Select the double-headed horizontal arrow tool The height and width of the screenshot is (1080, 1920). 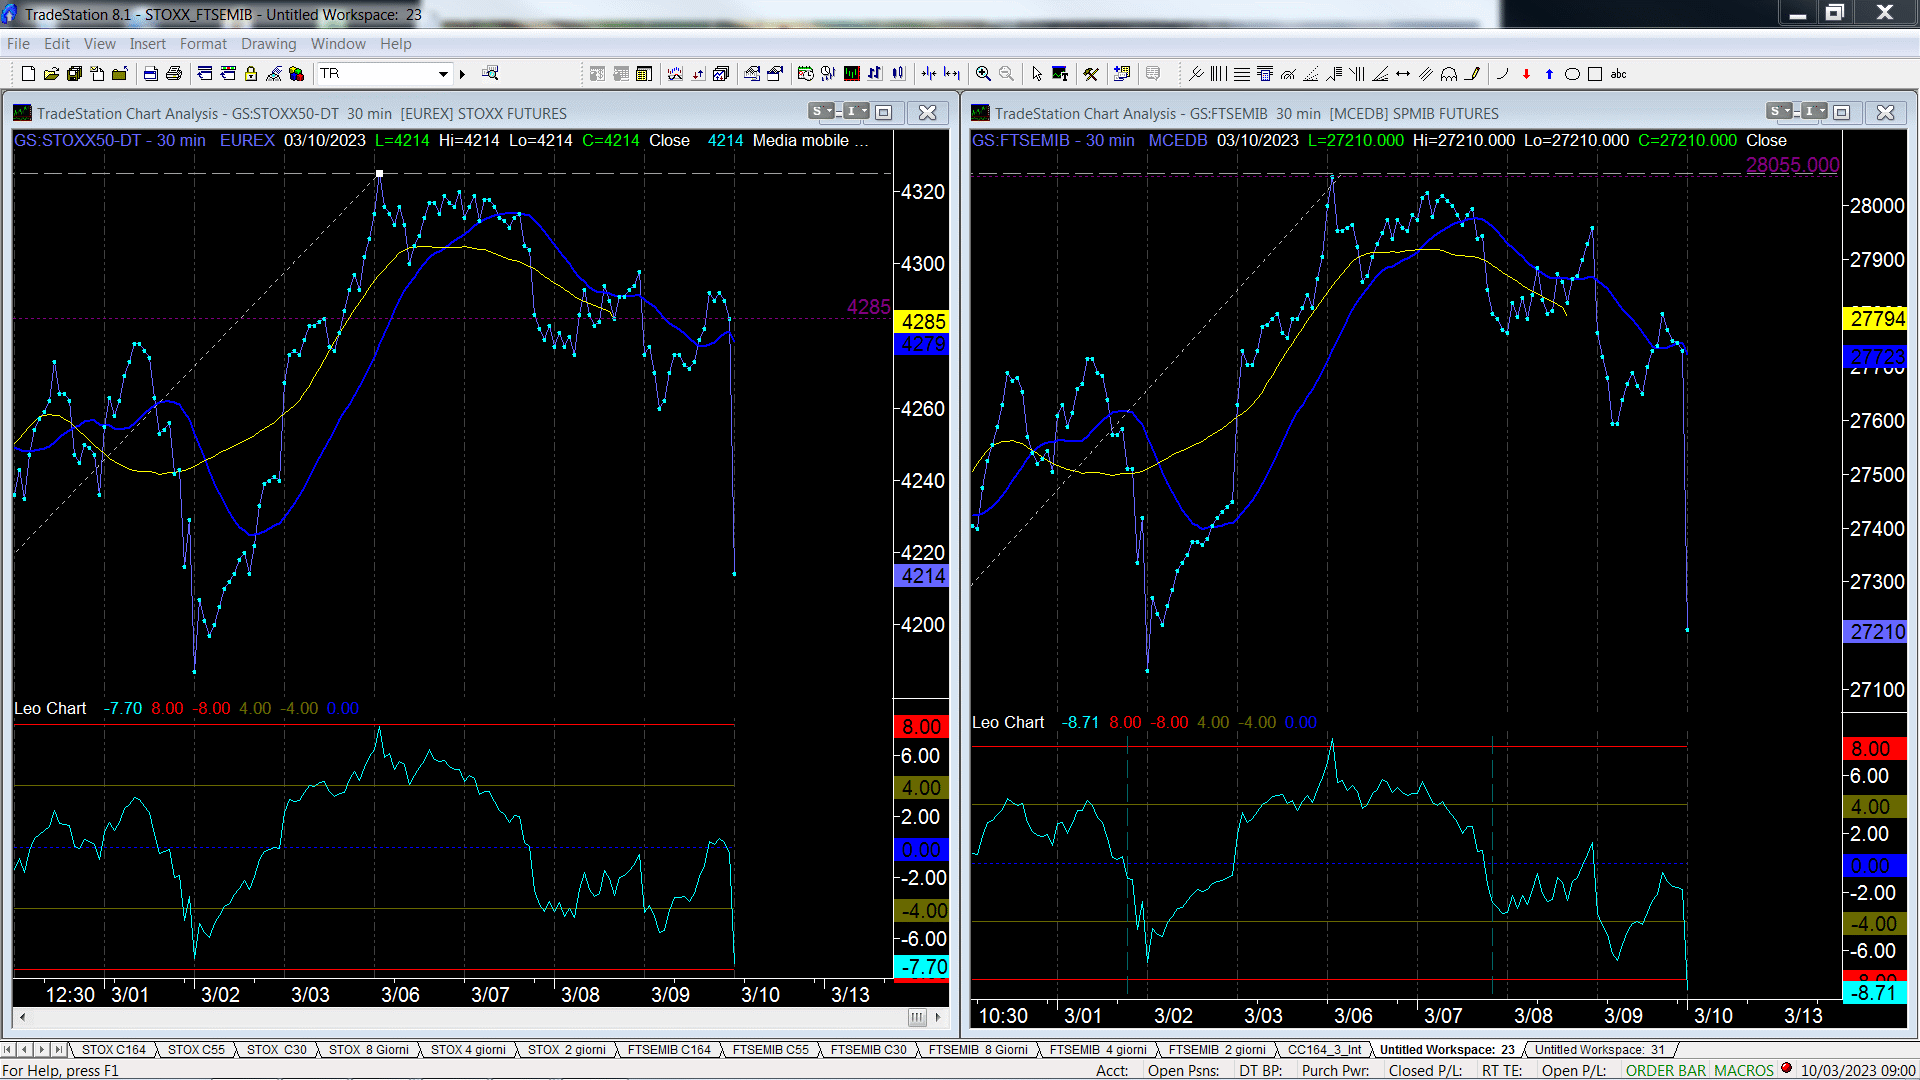coord(1403,74)
